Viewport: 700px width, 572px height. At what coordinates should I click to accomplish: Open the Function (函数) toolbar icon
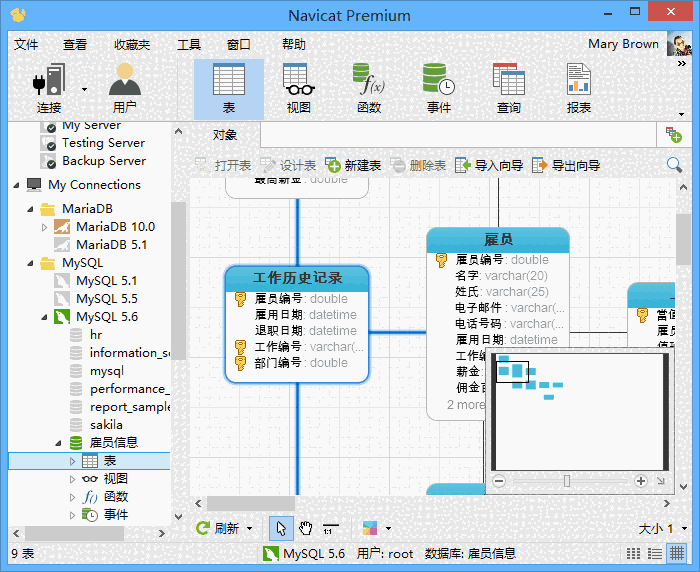pos(369,79)
